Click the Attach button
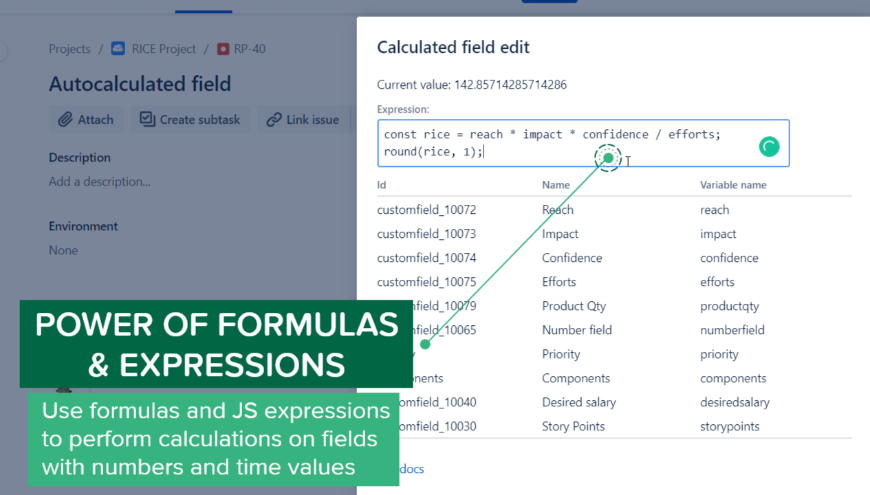The height and width of the screenshot is (495, 870). pyautogui.click(x=86, y=119)
